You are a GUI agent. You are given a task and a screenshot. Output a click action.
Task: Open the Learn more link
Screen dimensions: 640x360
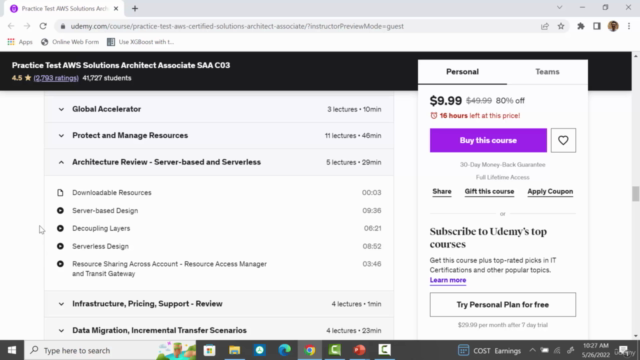coord(448,280)
